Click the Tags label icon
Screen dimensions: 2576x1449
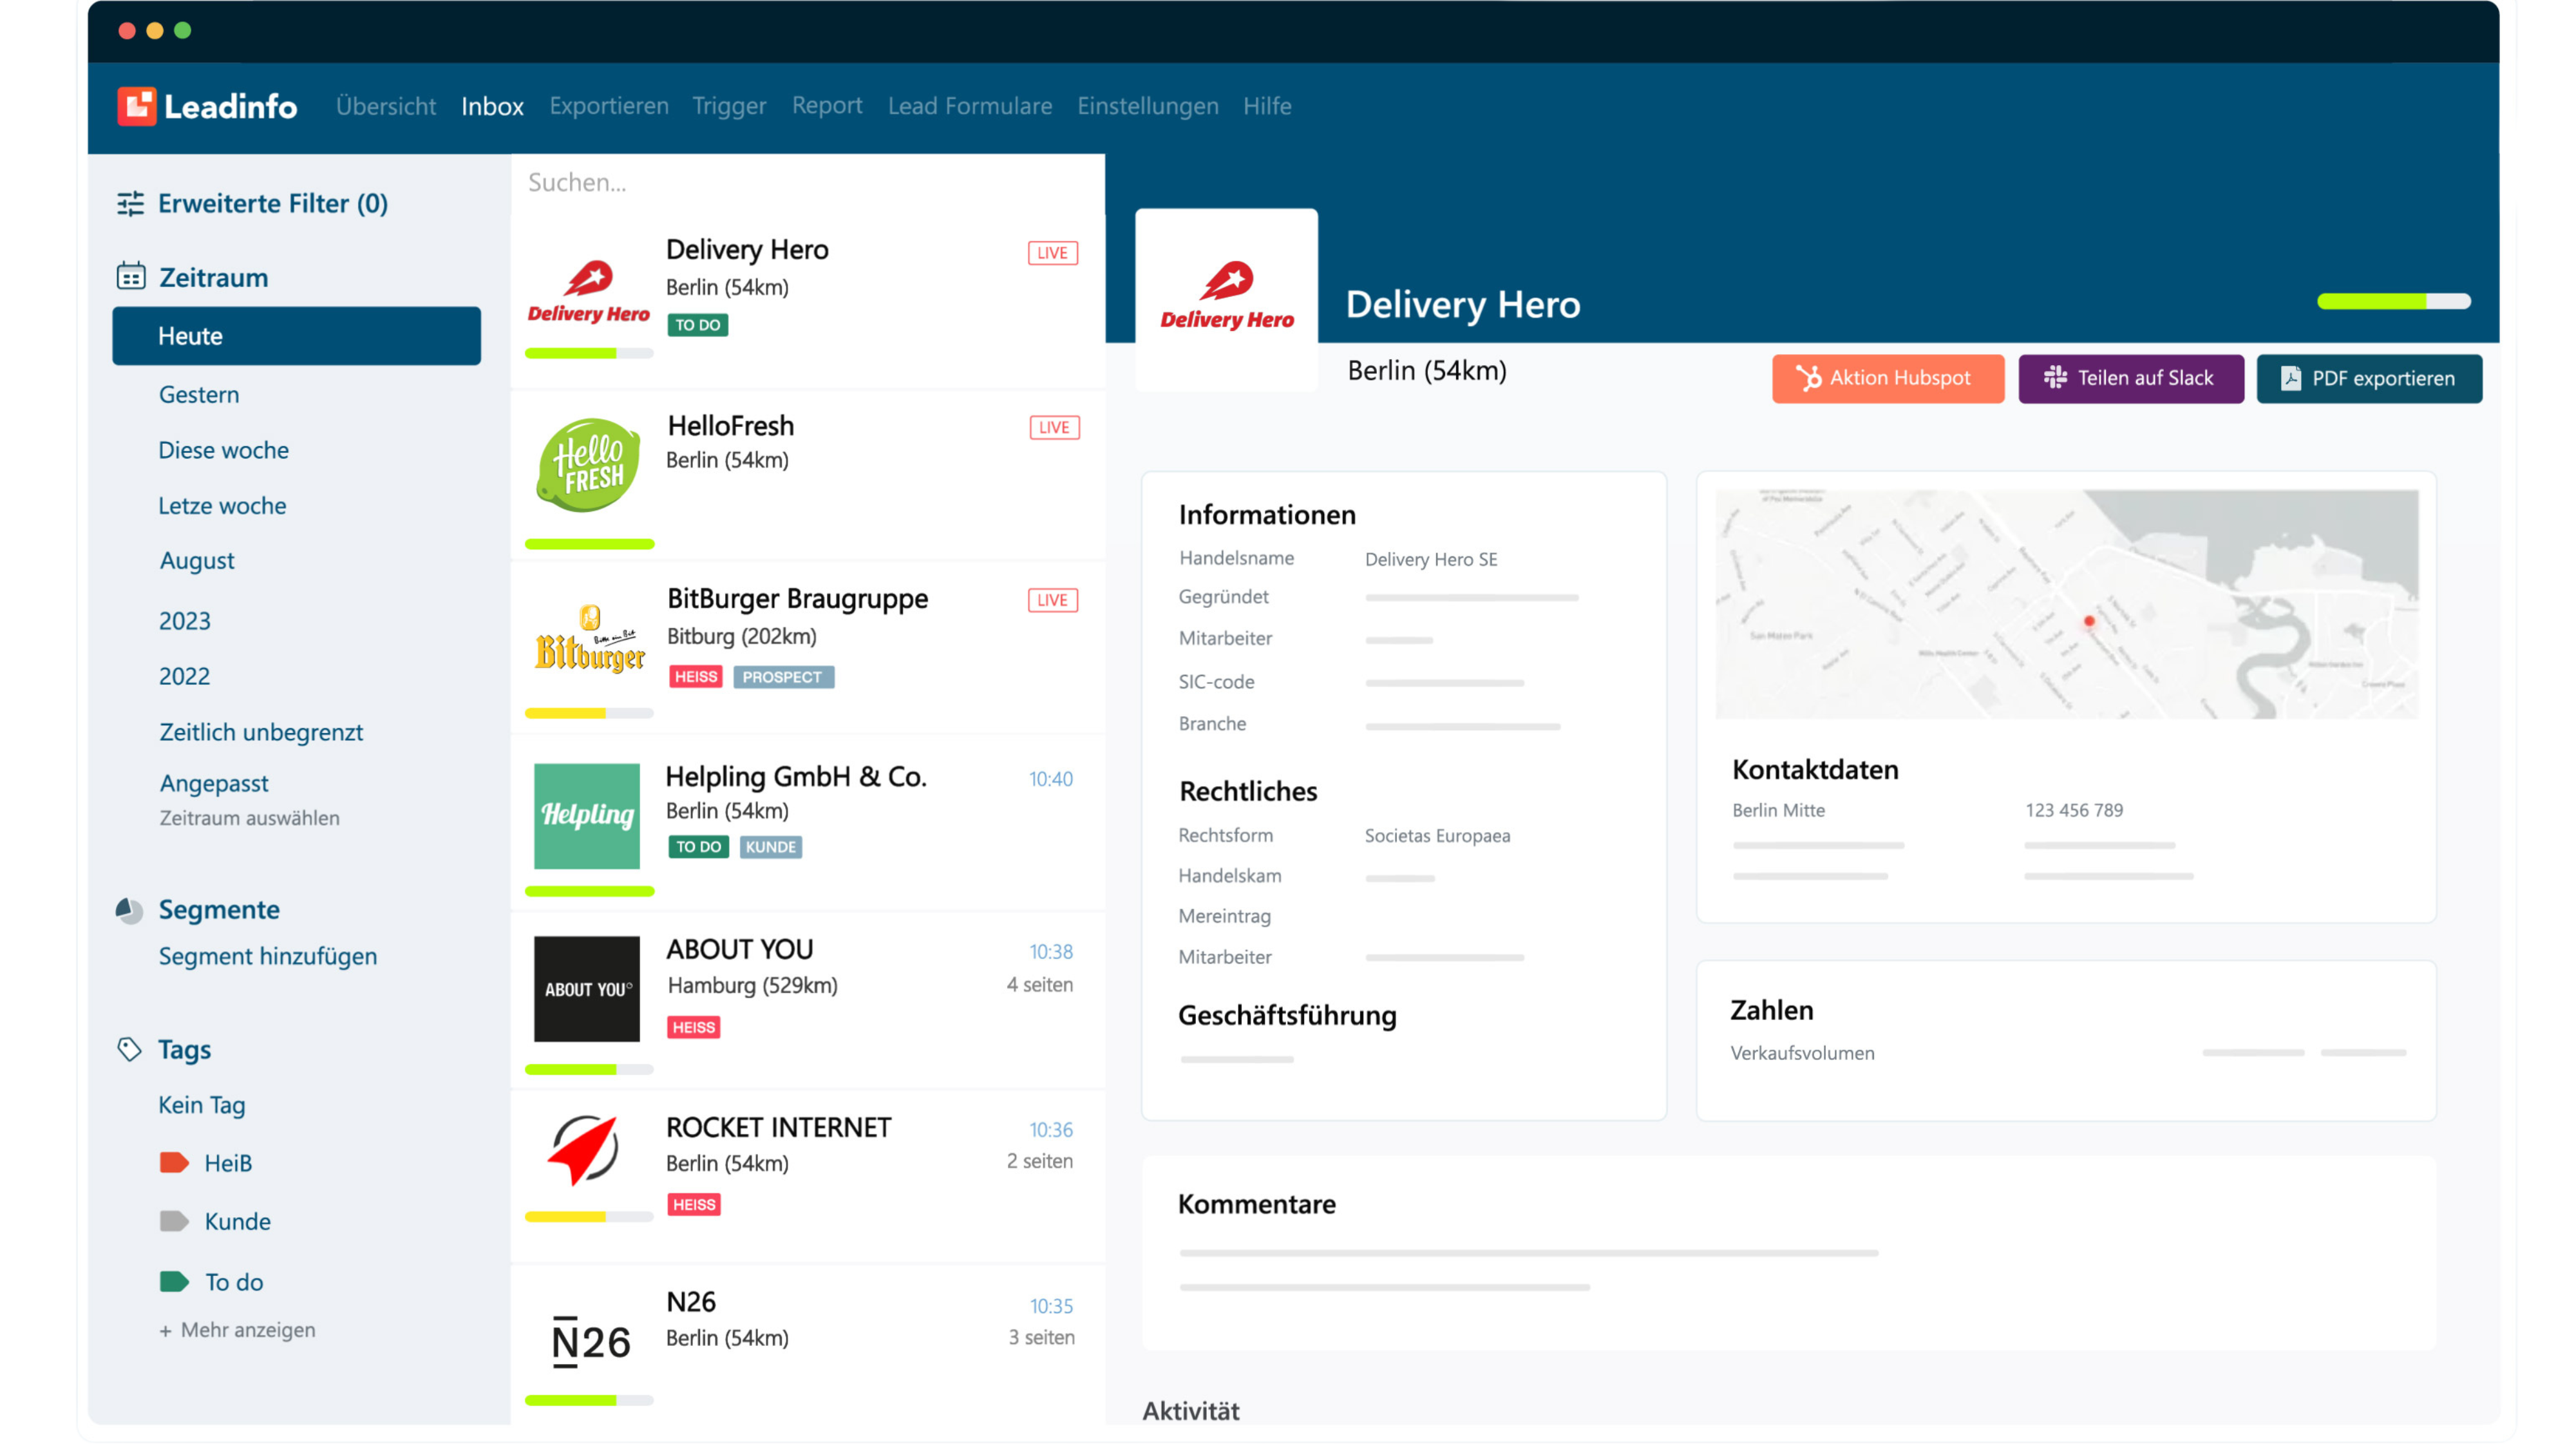tap(129, 1049)
